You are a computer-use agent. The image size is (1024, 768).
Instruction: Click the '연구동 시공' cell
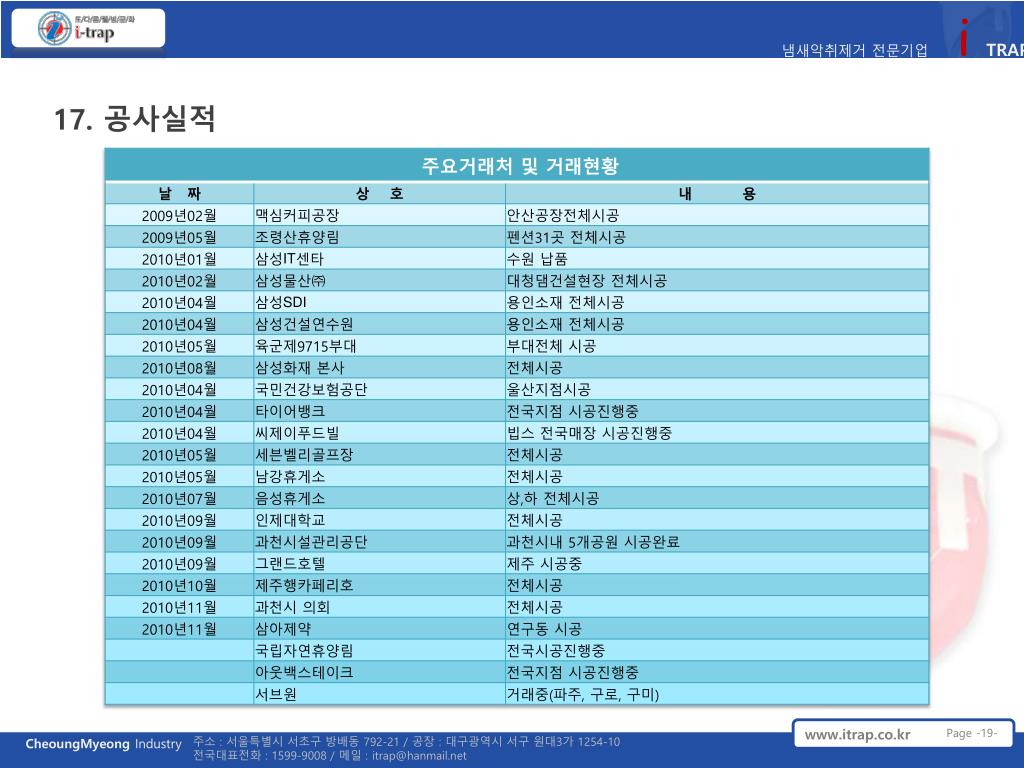(x=717, y=629)
